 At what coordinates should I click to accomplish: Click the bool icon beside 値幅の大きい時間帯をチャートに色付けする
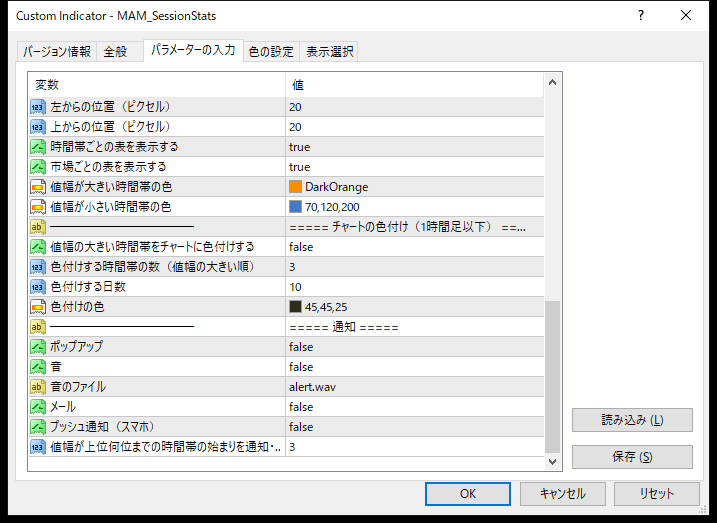(37, 247)
